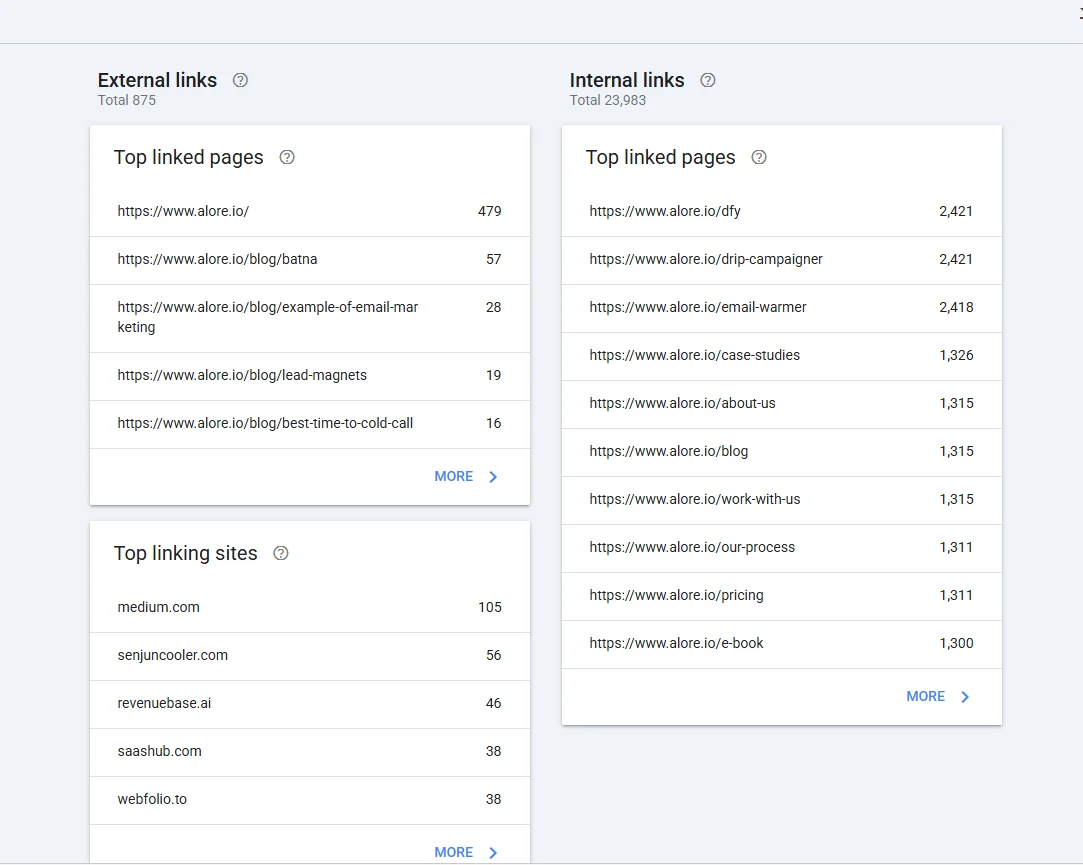Open the example-of-email-marketing blog row
This screenshot has height=865, width=1083.
310,319
